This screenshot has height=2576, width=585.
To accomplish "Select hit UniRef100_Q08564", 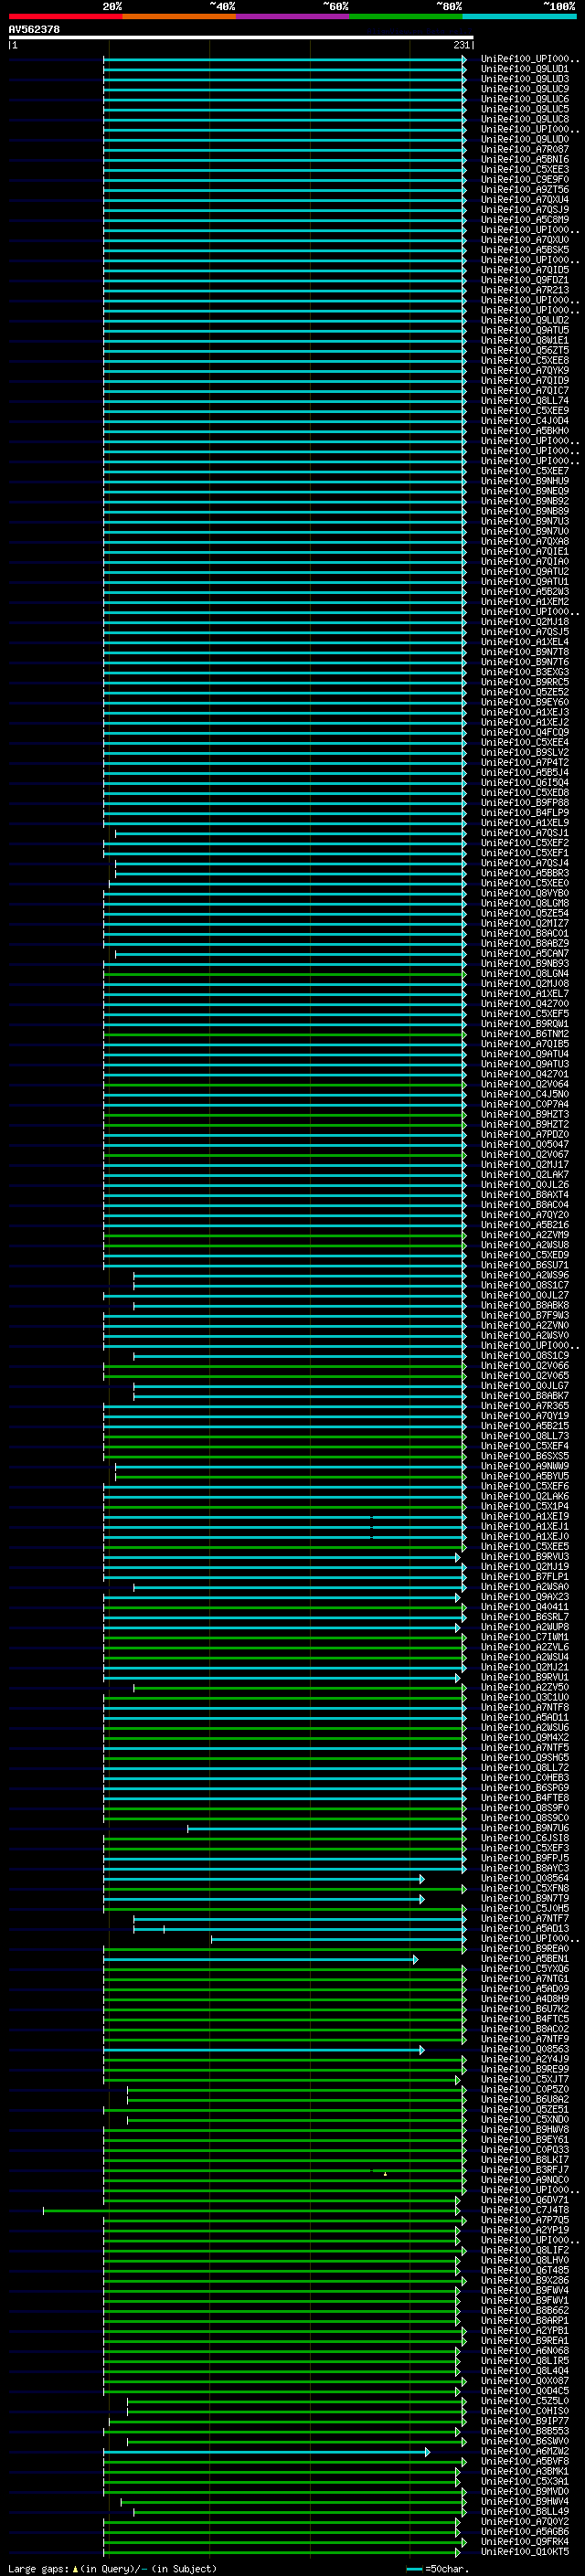I will tap(525, 1879).
